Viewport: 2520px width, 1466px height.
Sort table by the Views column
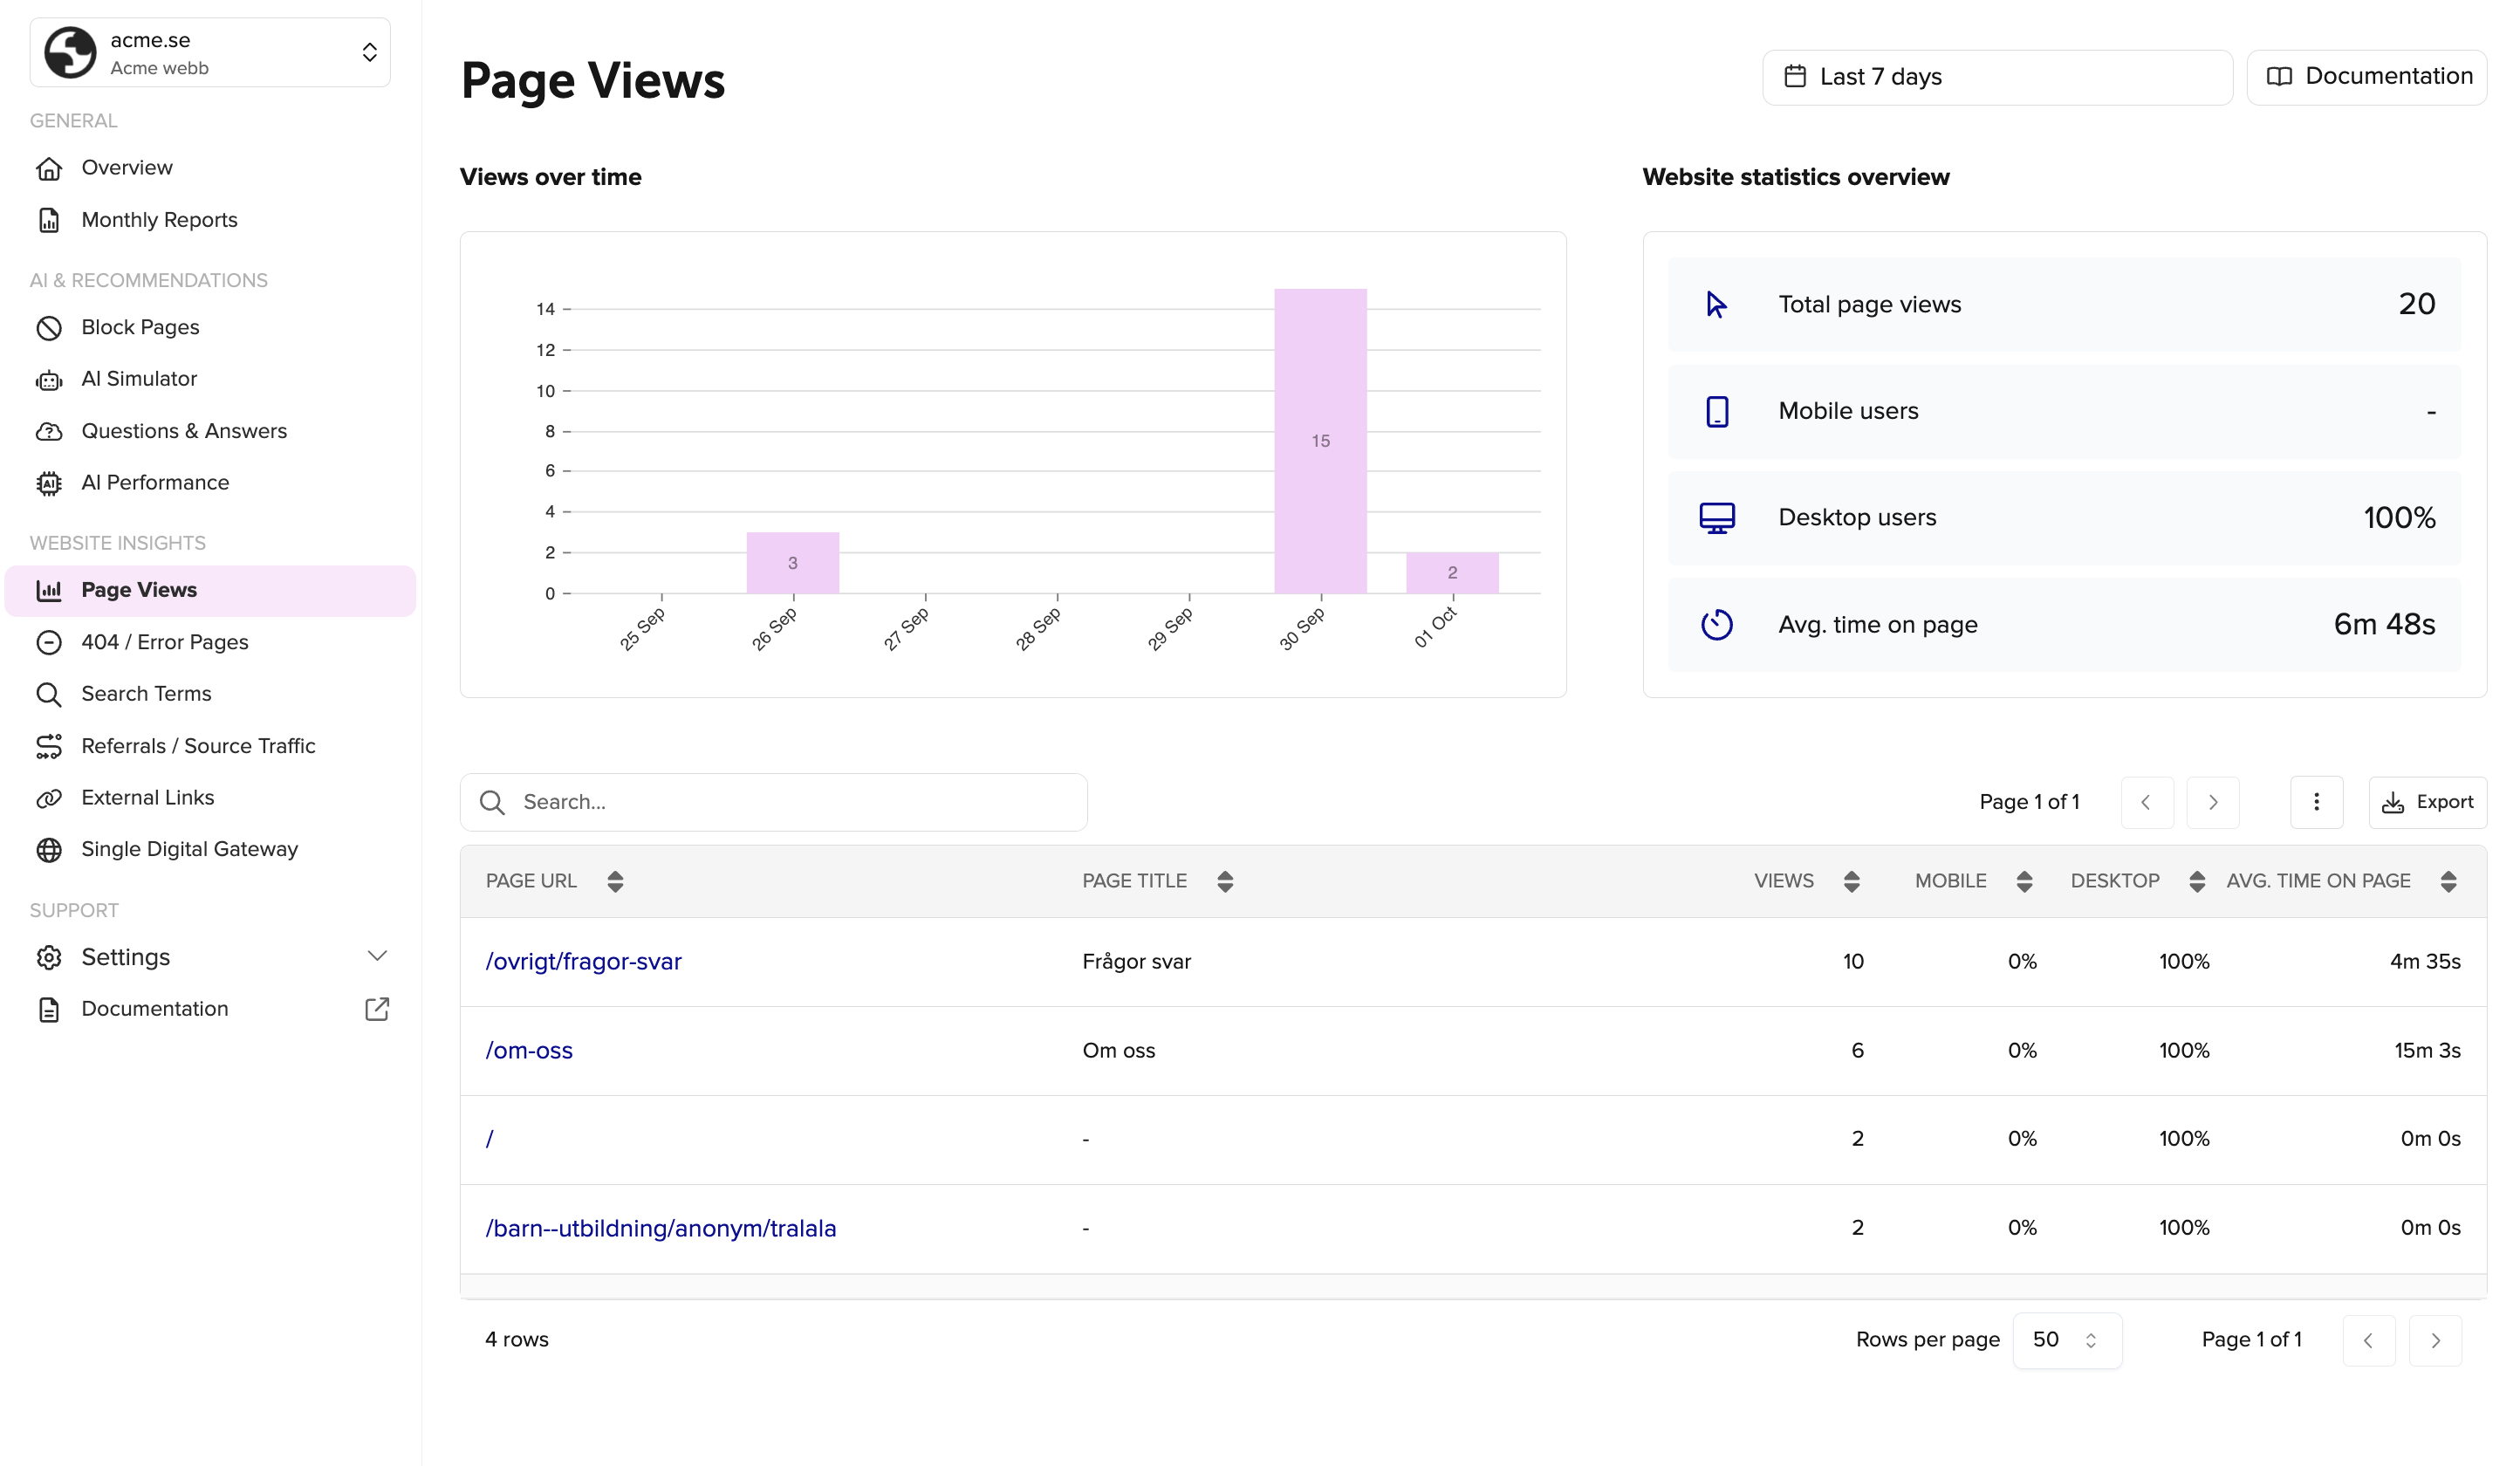tap(1850, 881)
